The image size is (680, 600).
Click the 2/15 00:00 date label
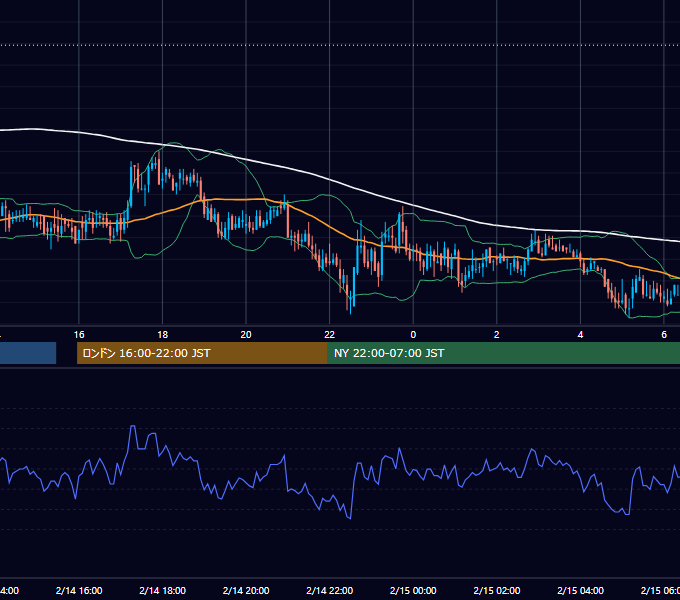coord(413,590)
